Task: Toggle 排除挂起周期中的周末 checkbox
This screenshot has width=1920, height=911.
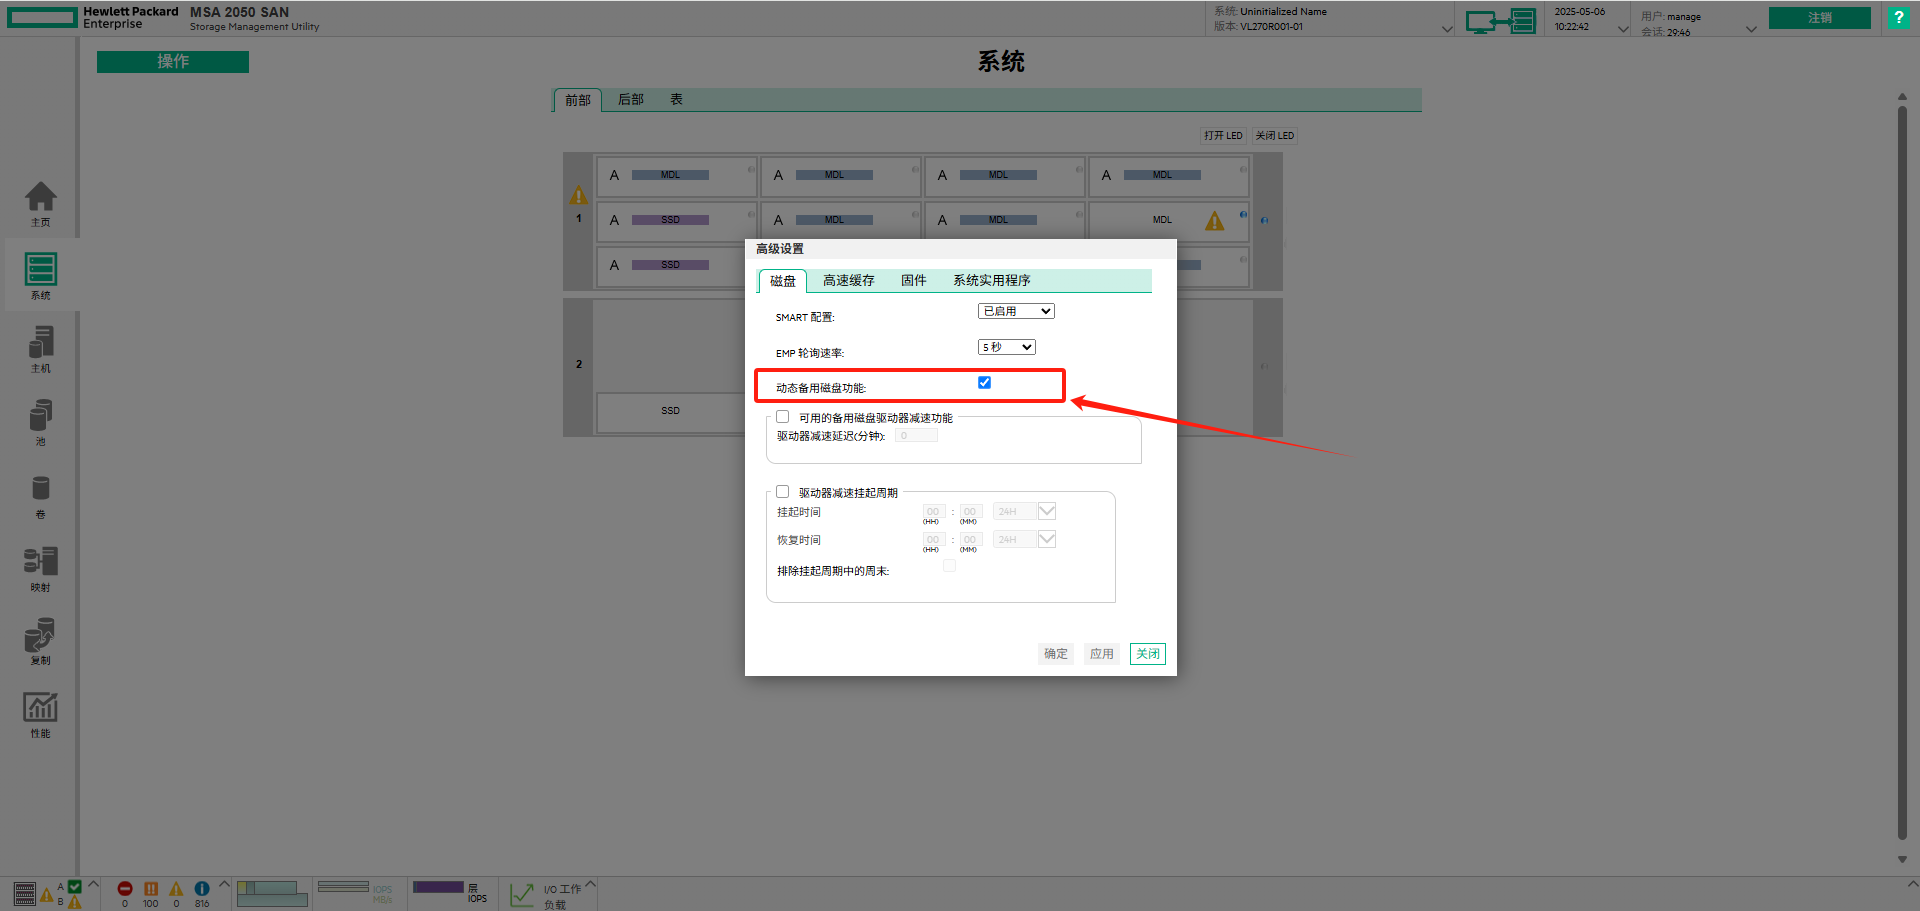Action: pyautogui.click(x=949, y=566)
